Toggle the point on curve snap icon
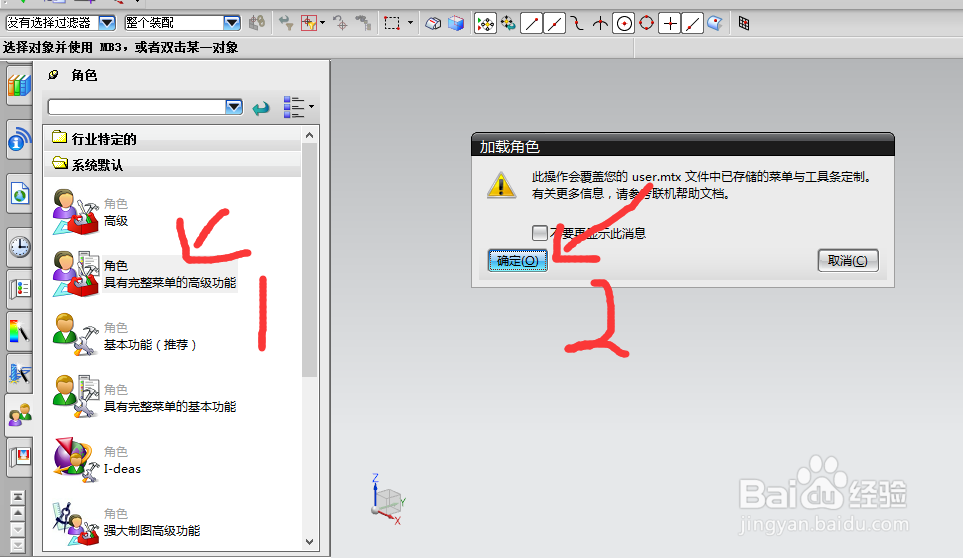 click(693, 24)
